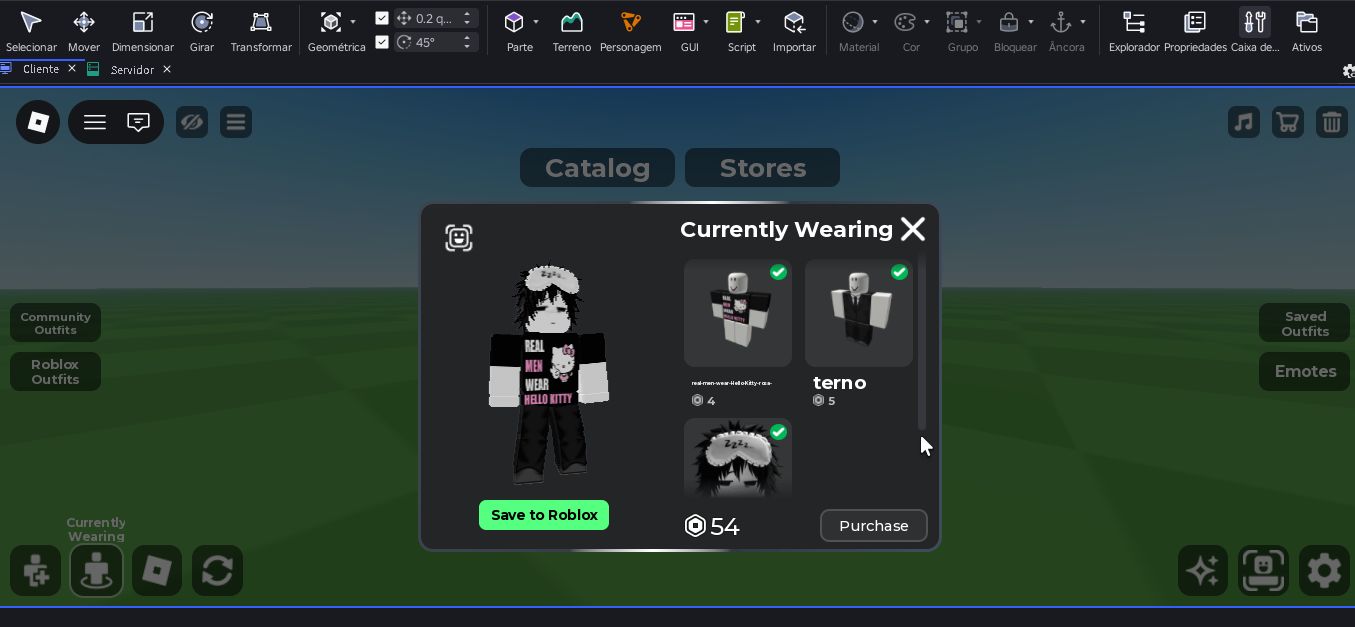Open the Personagem tool
Screen dimensions: 1355x627
[630, 31]
